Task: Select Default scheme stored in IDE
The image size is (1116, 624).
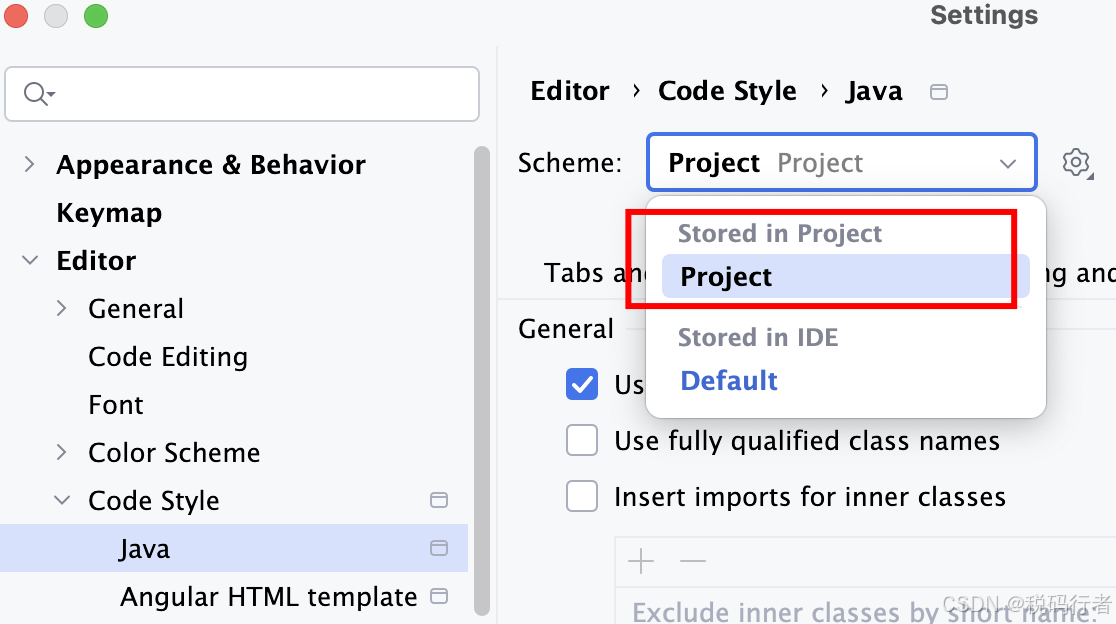Action: pyautogui.click(x=729, y=381)
